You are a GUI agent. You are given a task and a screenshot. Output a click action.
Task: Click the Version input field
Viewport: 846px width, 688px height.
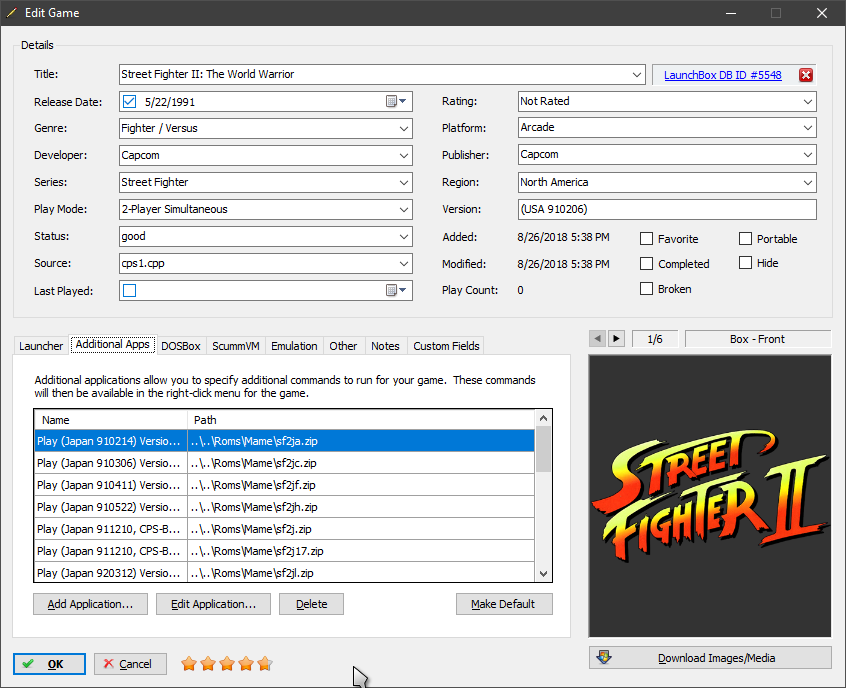pyautogui.click(x=667, y=209)
